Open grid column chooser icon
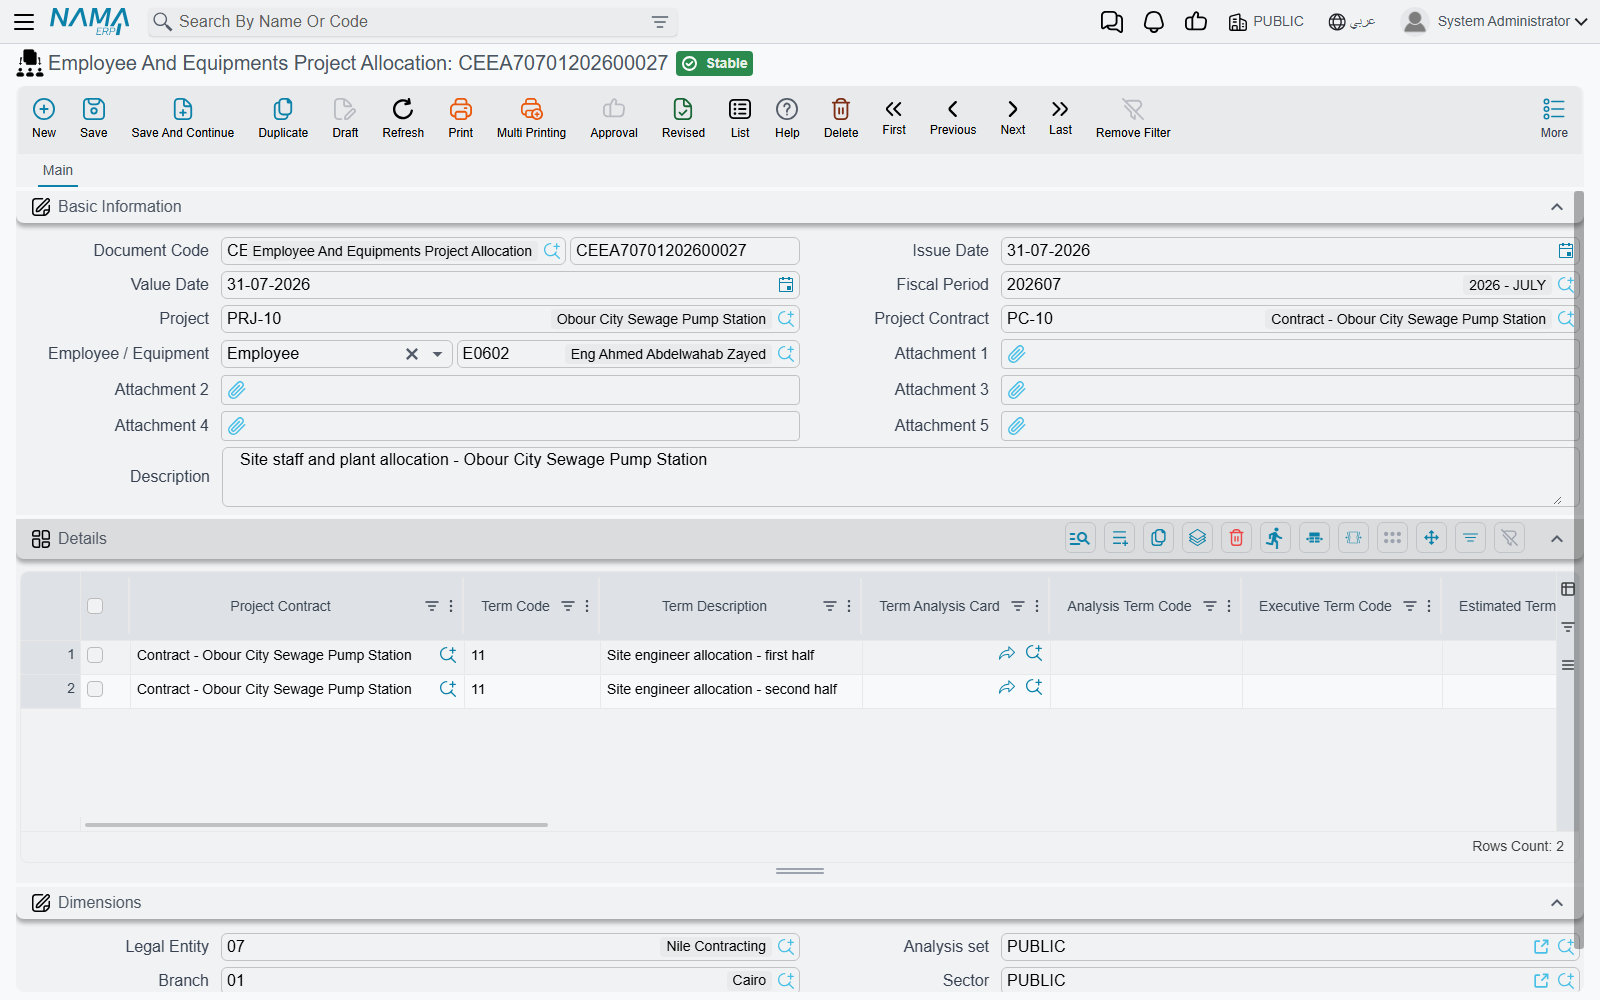The width and height of the screenshot is (1600, 1000). click(1568, 589)
